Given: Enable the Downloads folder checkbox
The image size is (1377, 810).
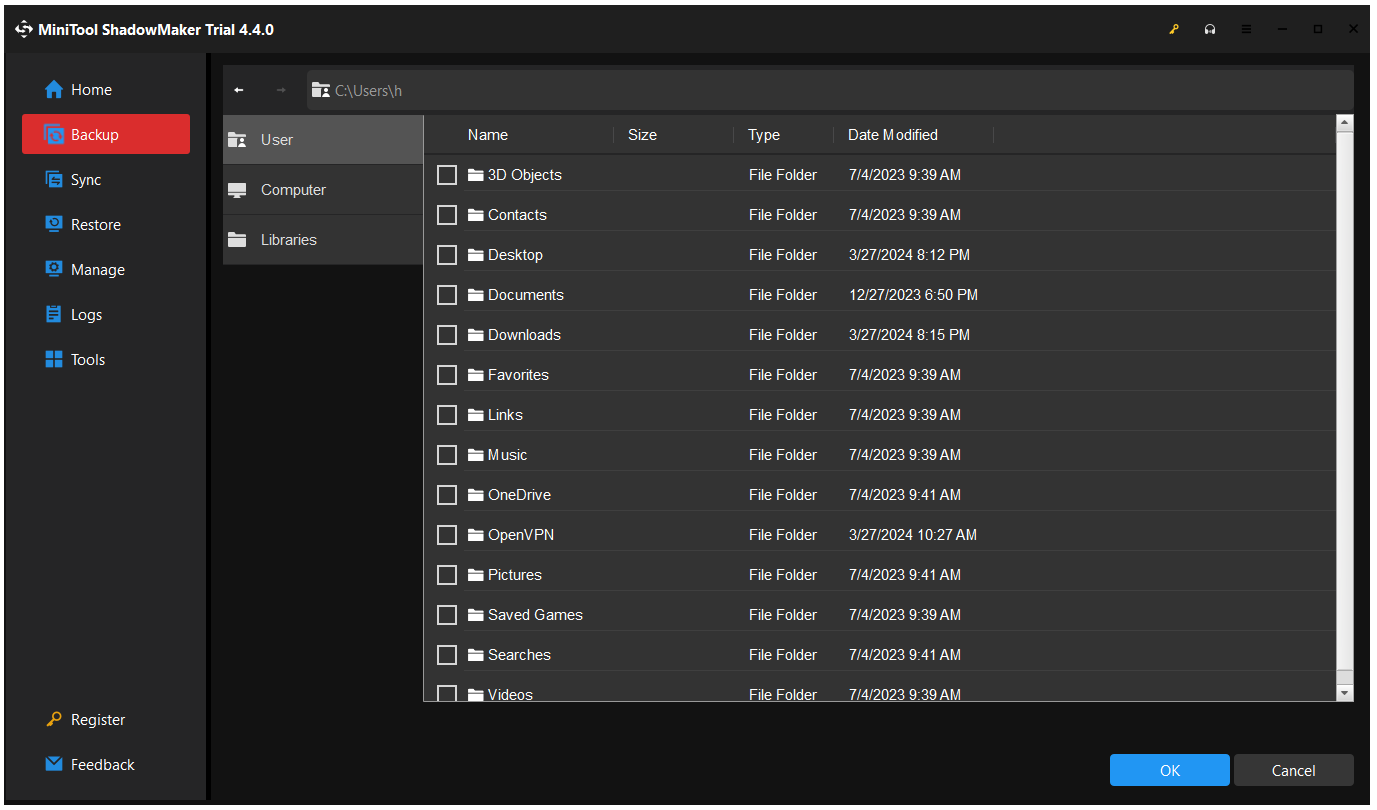Looking at the screenshot, I should pos(447,335).
